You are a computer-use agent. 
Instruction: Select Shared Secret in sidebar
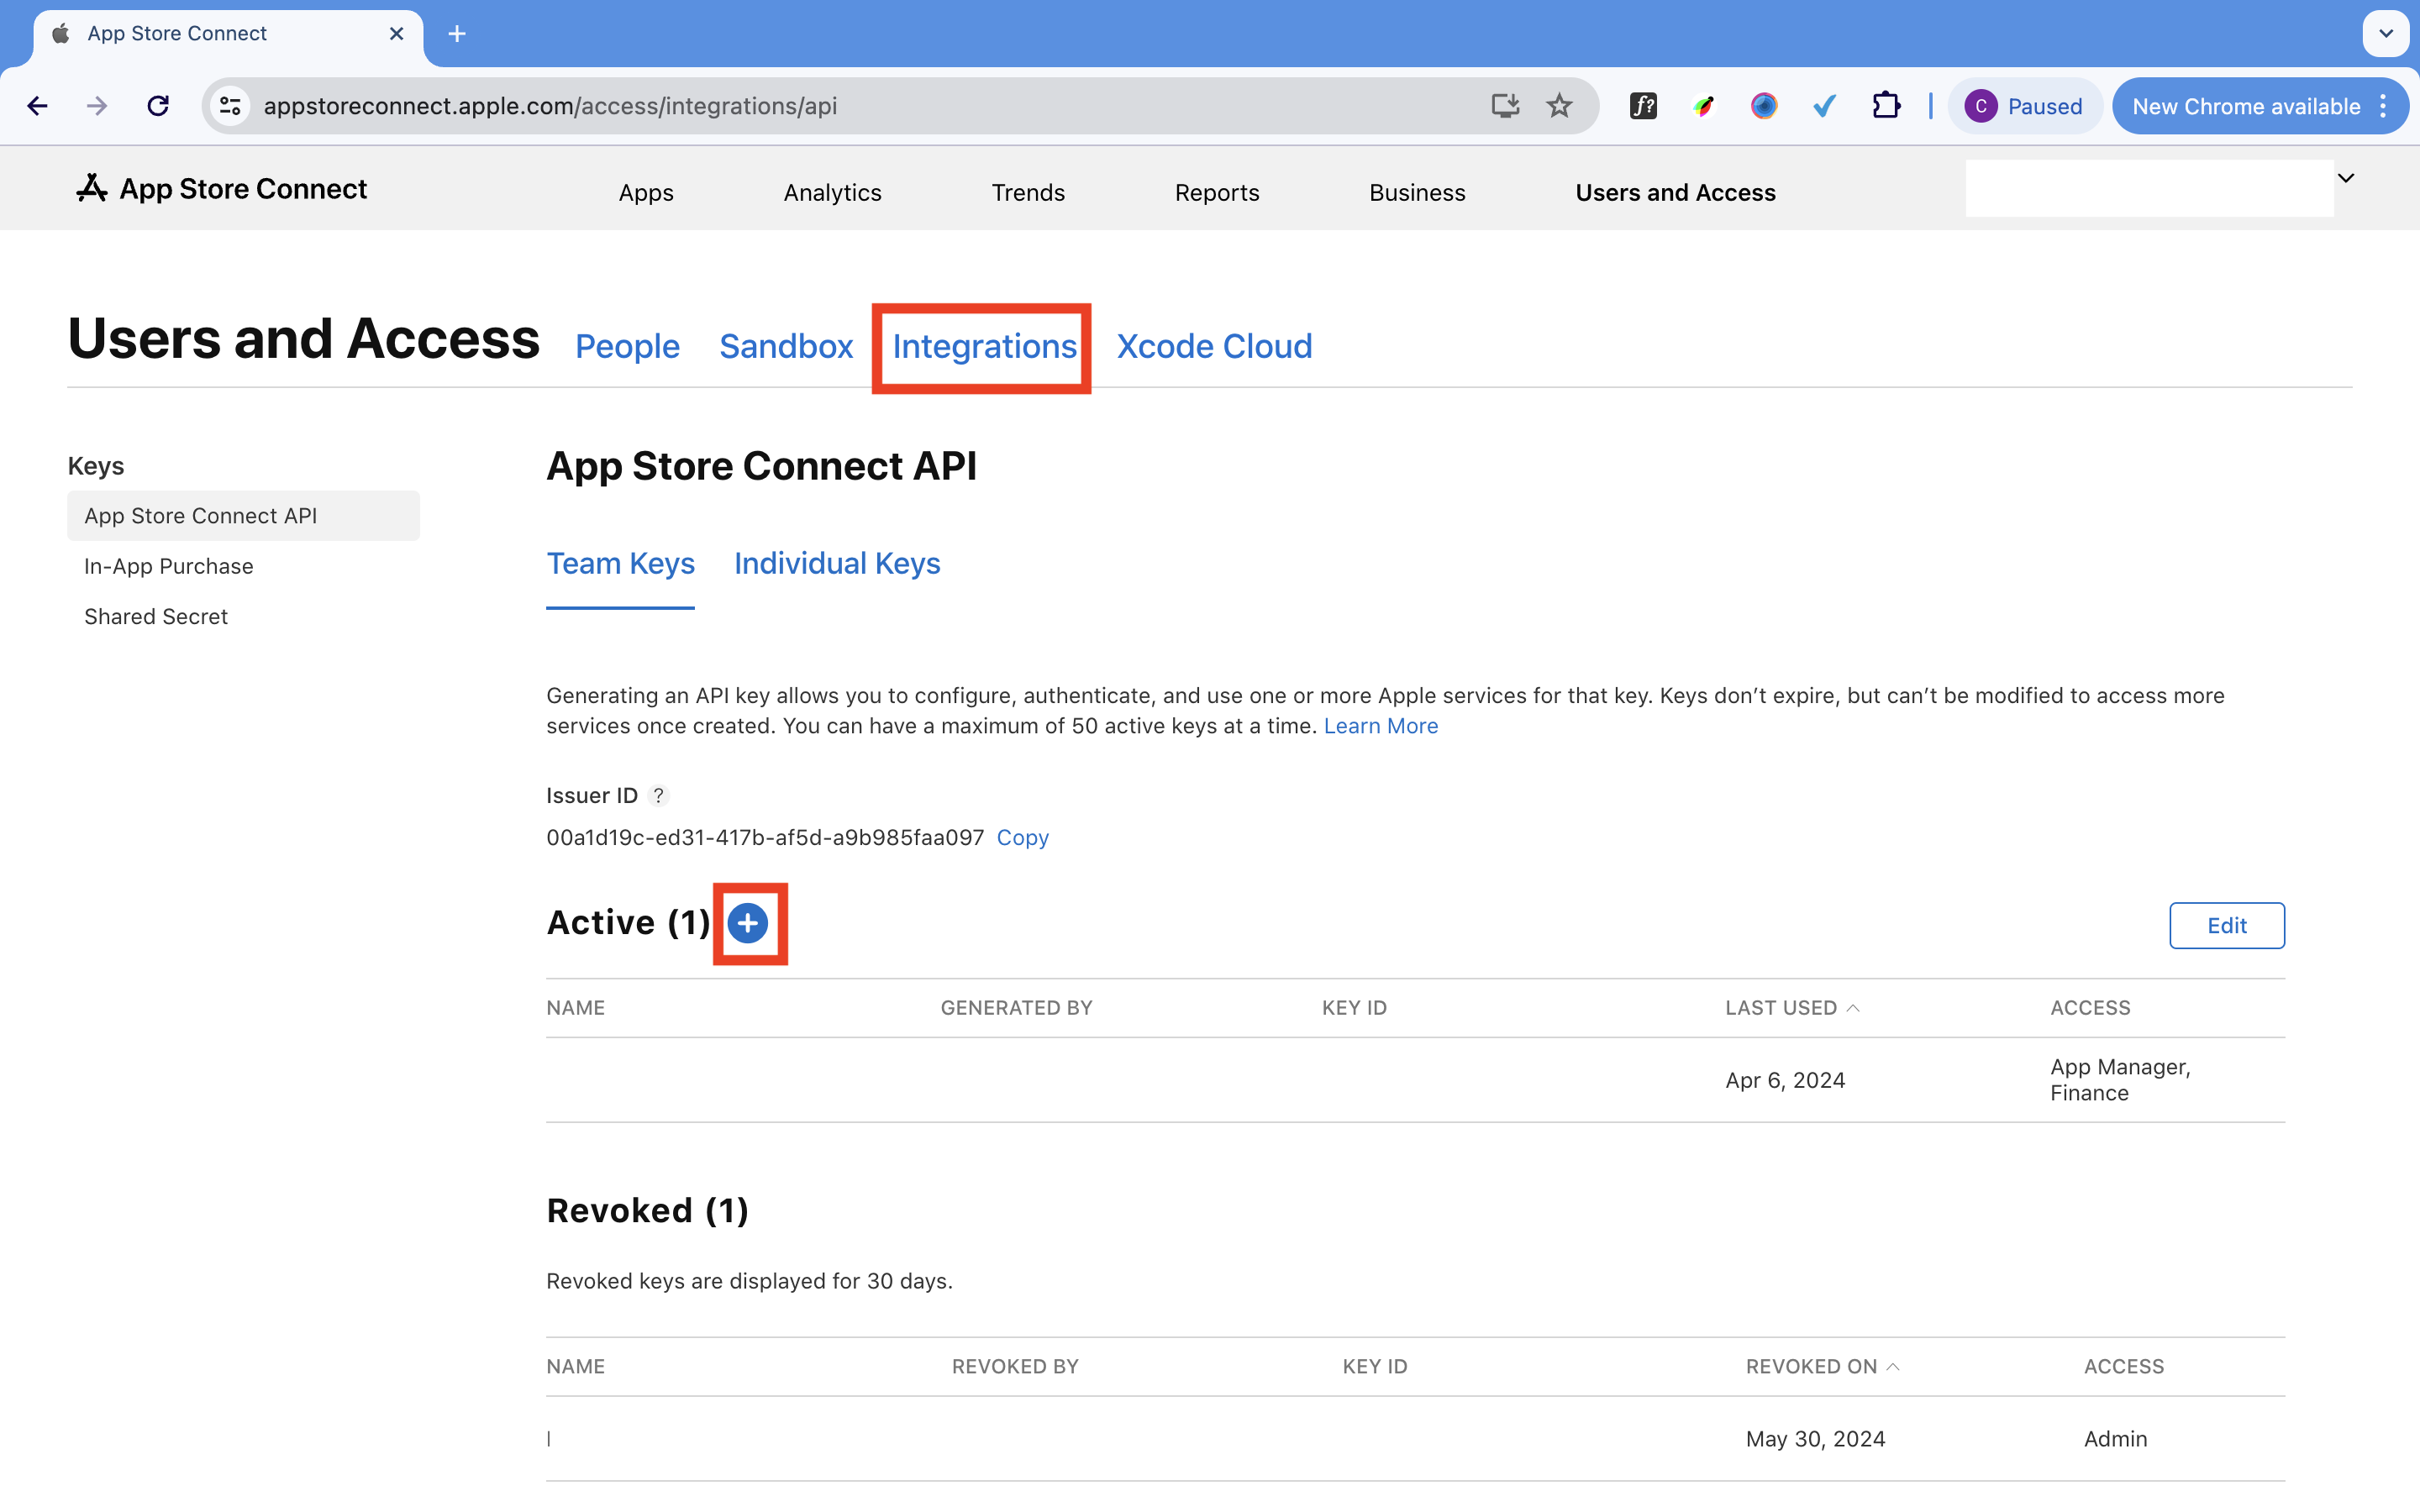pyautogui.click(x=155, y=617)
